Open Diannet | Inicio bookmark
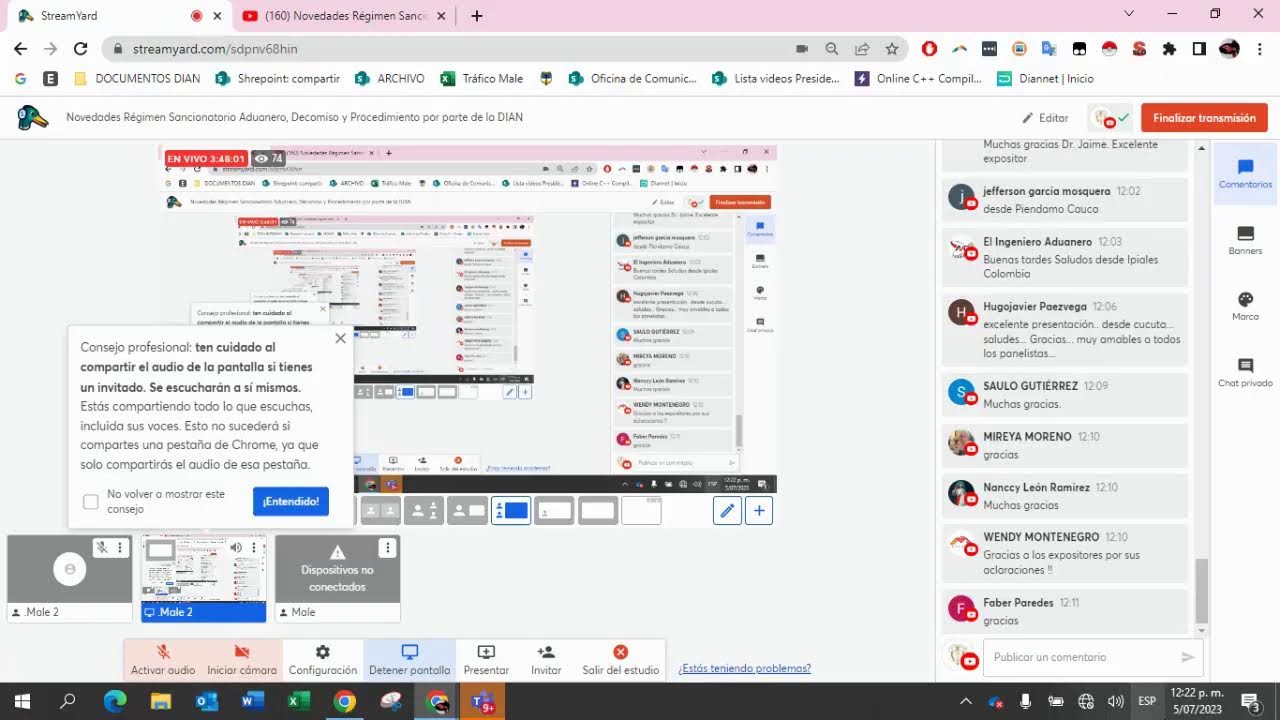The width and height of the screenshot is (1280, 720). [1045, 78]
